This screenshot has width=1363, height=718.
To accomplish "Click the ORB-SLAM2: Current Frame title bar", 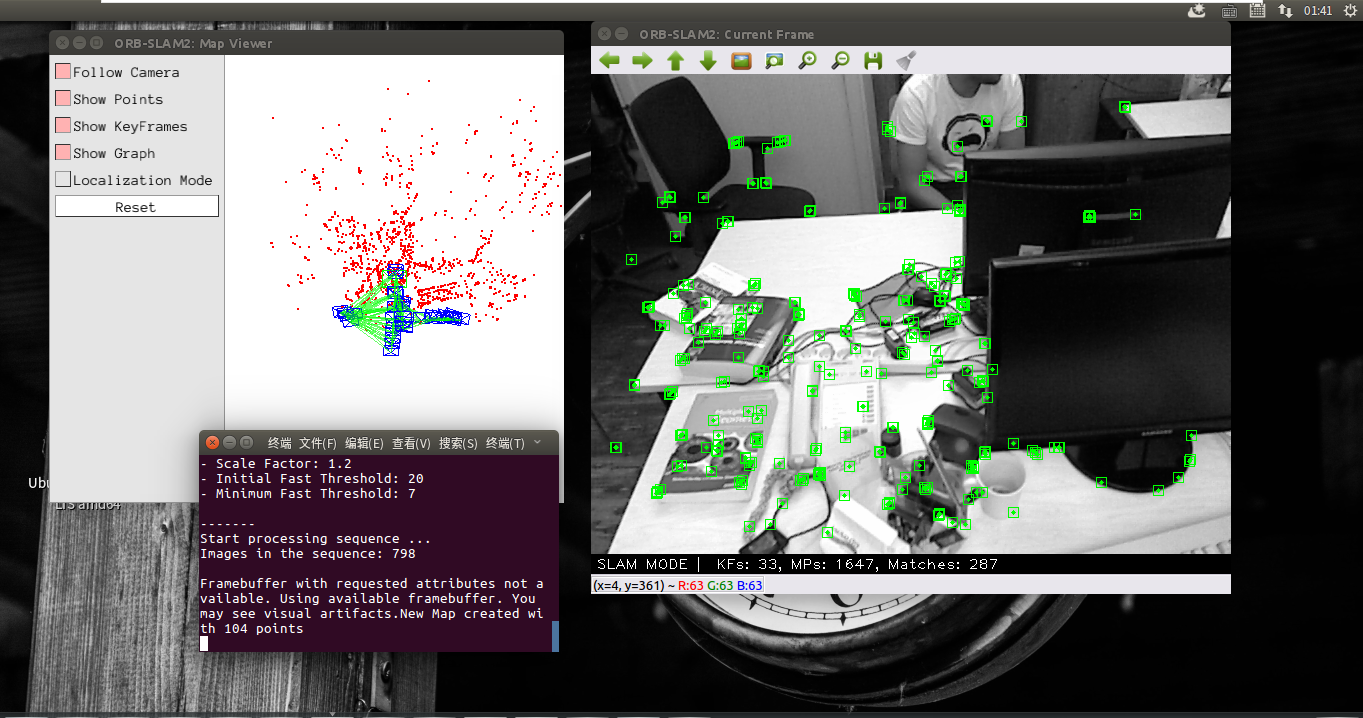I will [911, 34].
